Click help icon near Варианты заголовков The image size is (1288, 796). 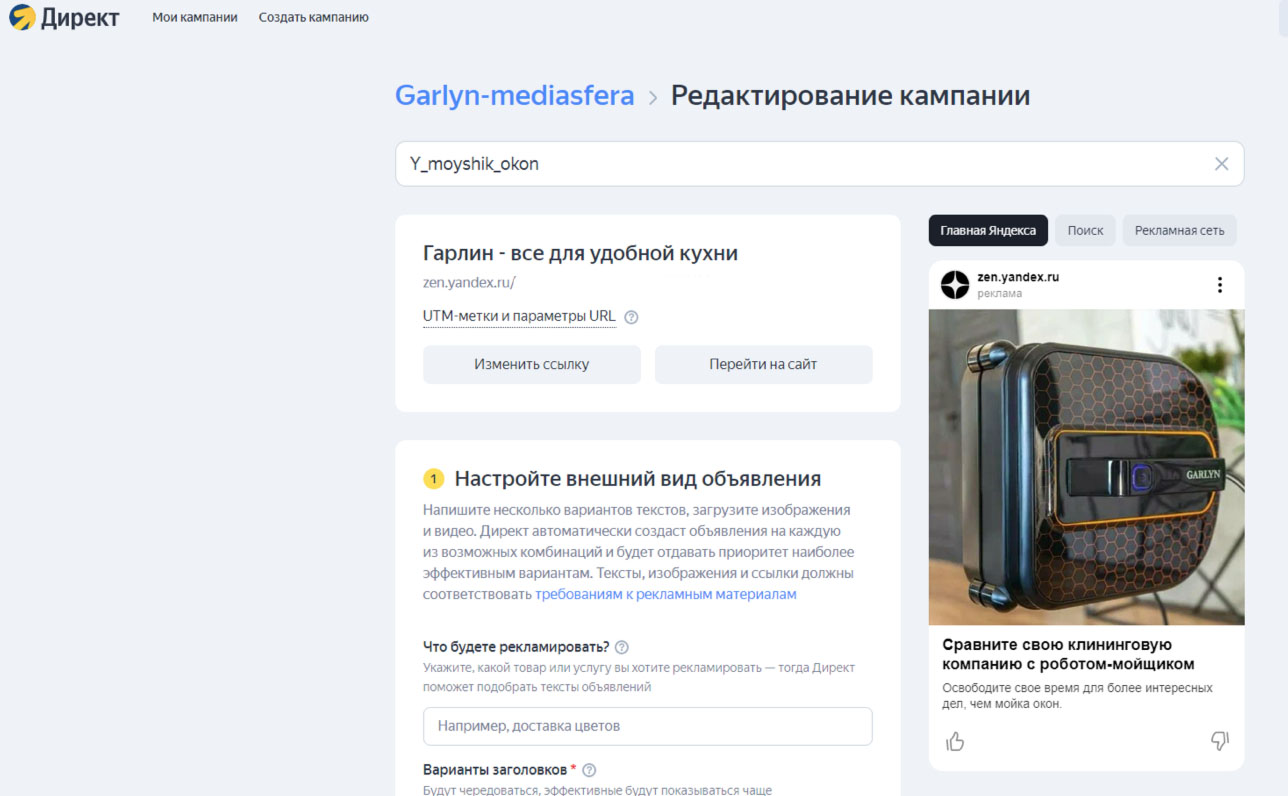[x=589, y=770]
